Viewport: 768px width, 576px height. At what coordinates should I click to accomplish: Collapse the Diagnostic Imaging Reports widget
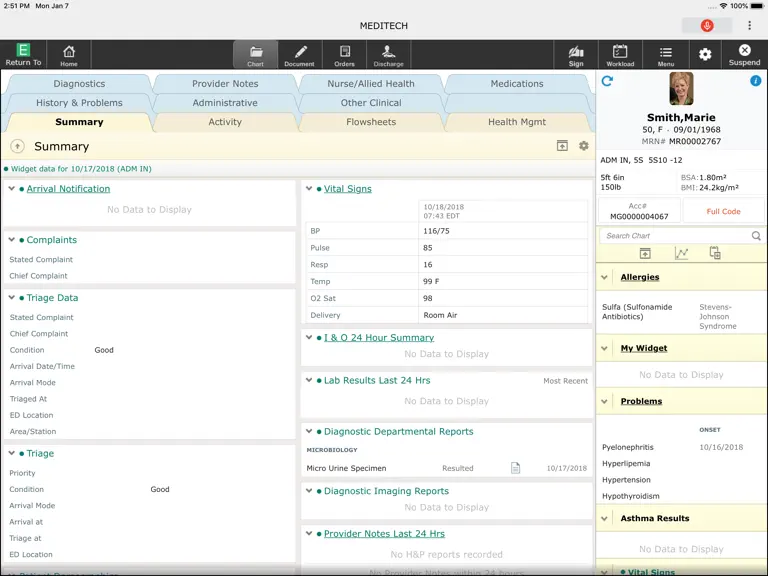point(309,490)
